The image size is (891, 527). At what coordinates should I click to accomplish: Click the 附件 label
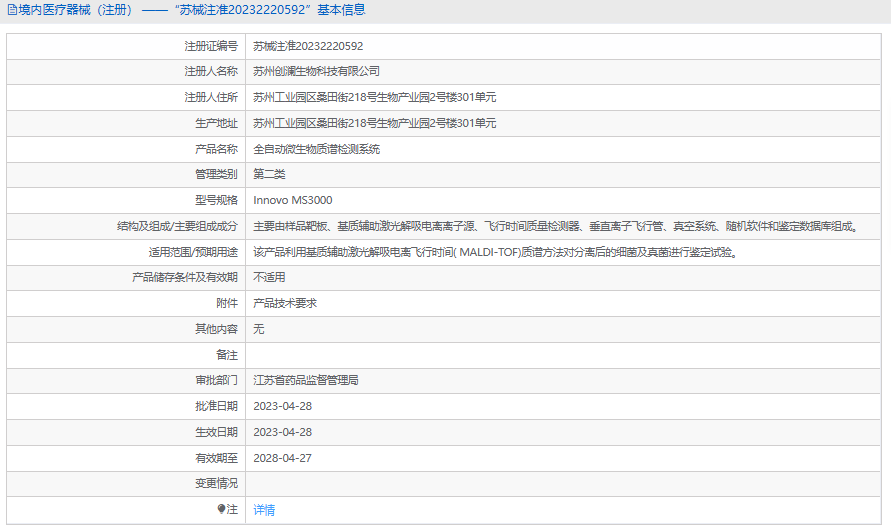coord(227,303)
